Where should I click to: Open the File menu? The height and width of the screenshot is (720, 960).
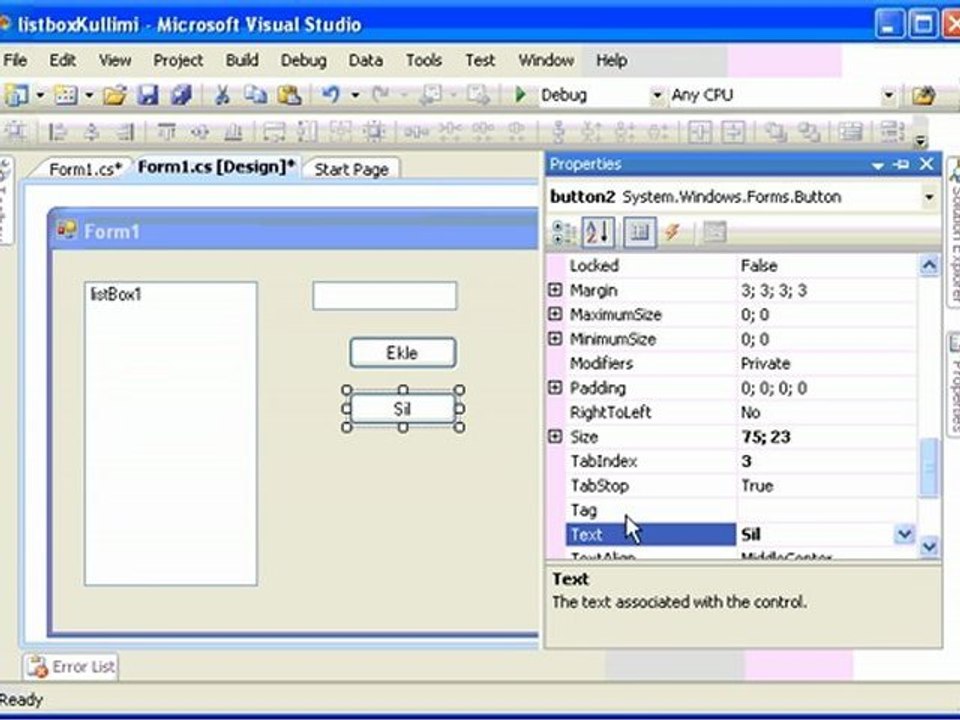click(x=15, y=60)
